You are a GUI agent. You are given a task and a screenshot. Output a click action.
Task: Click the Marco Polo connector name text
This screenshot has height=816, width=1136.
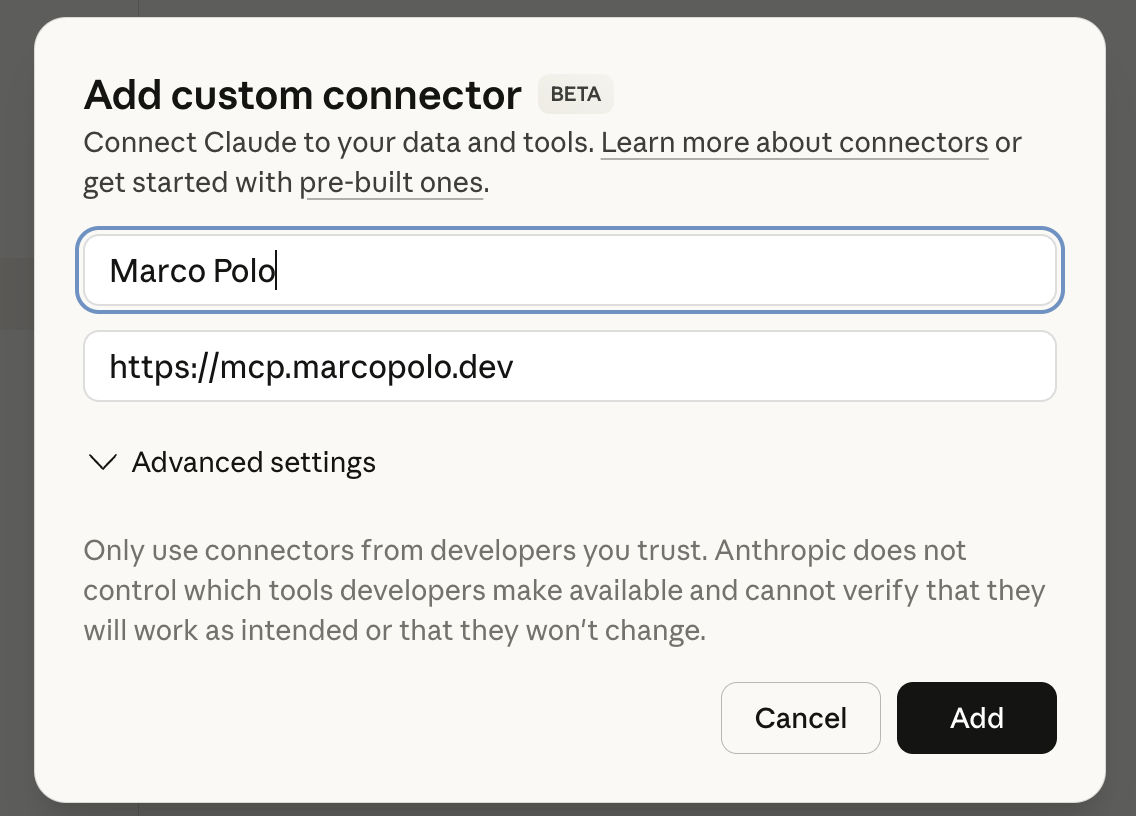point(191,269)
